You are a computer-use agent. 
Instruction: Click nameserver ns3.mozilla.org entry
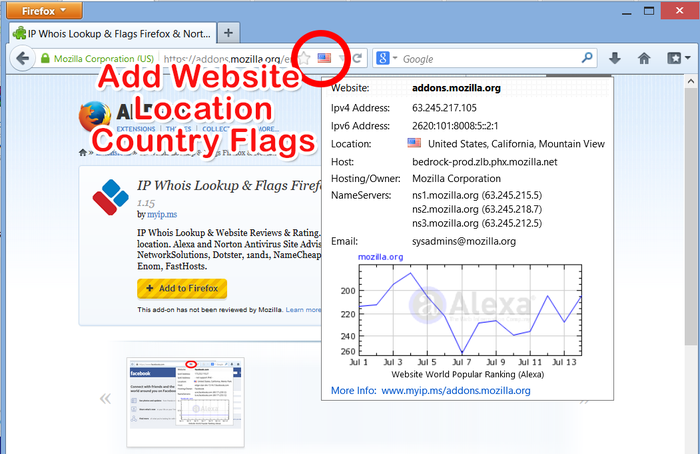[x=477, y=223]
